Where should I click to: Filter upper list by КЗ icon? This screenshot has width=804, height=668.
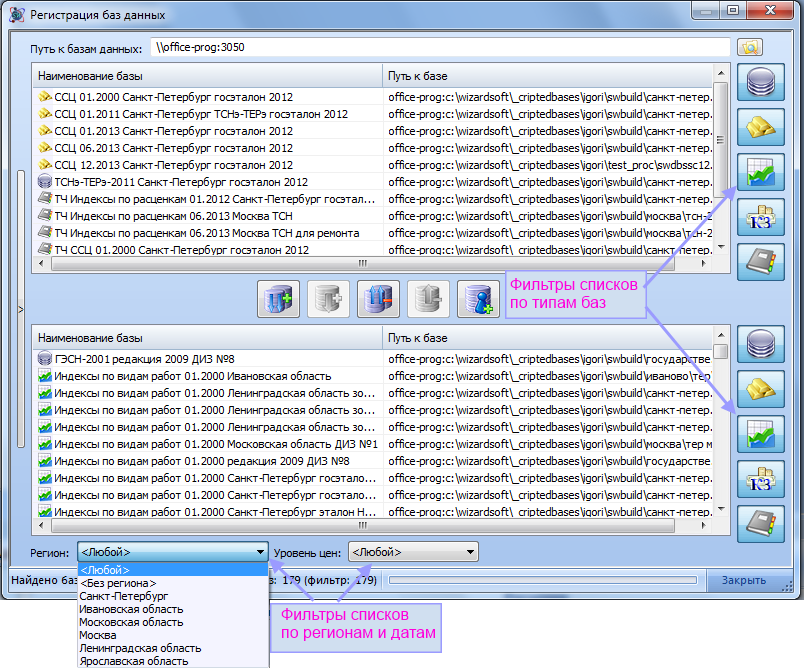click(761, 217)
